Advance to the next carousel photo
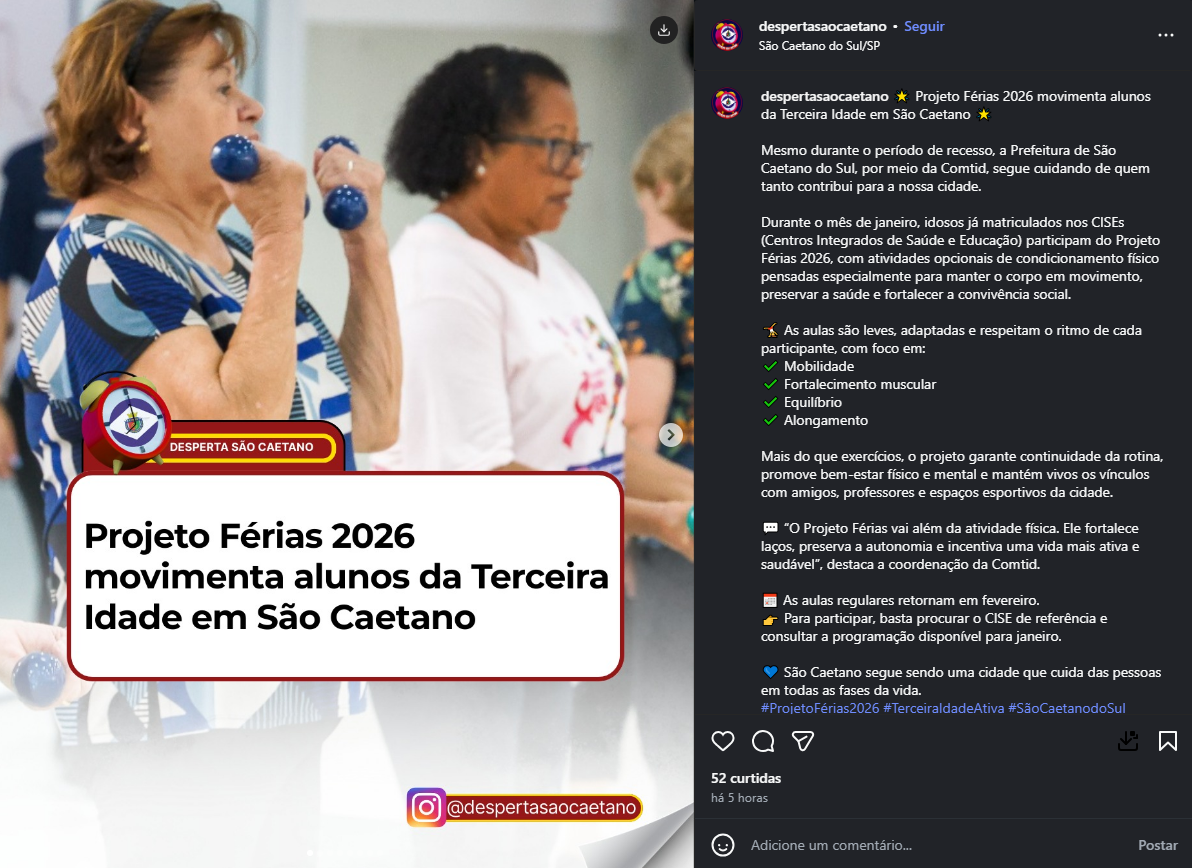The image size is (1192, 868). pyautogui.click(x=670, y=435)
